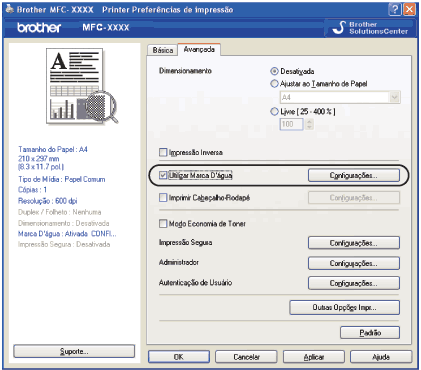Screen dimensions: 421x370
Task: Click the printer icon in the title bar
Action: tap(9, 9)
